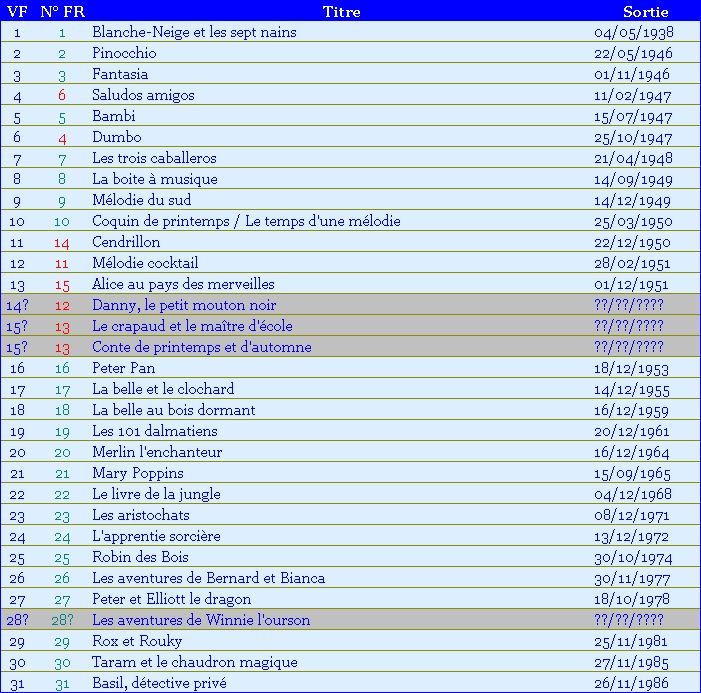Click the 'Peter Pan' title
The width and height of the screenshot is (701, 693).
pos(124,368)
